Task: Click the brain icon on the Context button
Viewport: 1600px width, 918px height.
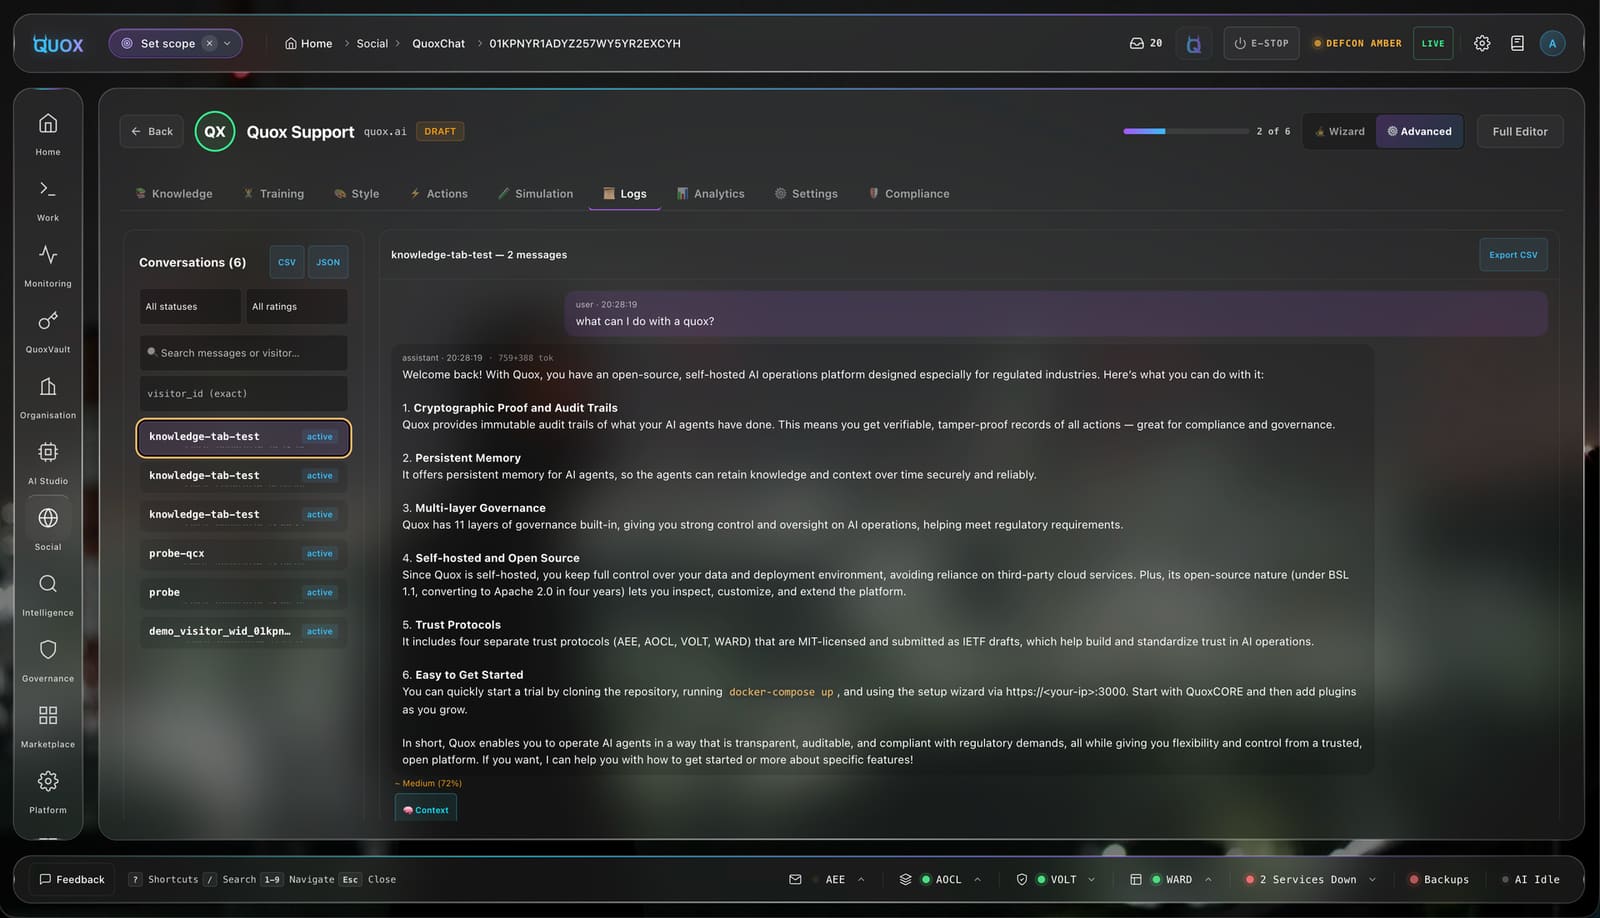Action: click(x=408, y=810)
